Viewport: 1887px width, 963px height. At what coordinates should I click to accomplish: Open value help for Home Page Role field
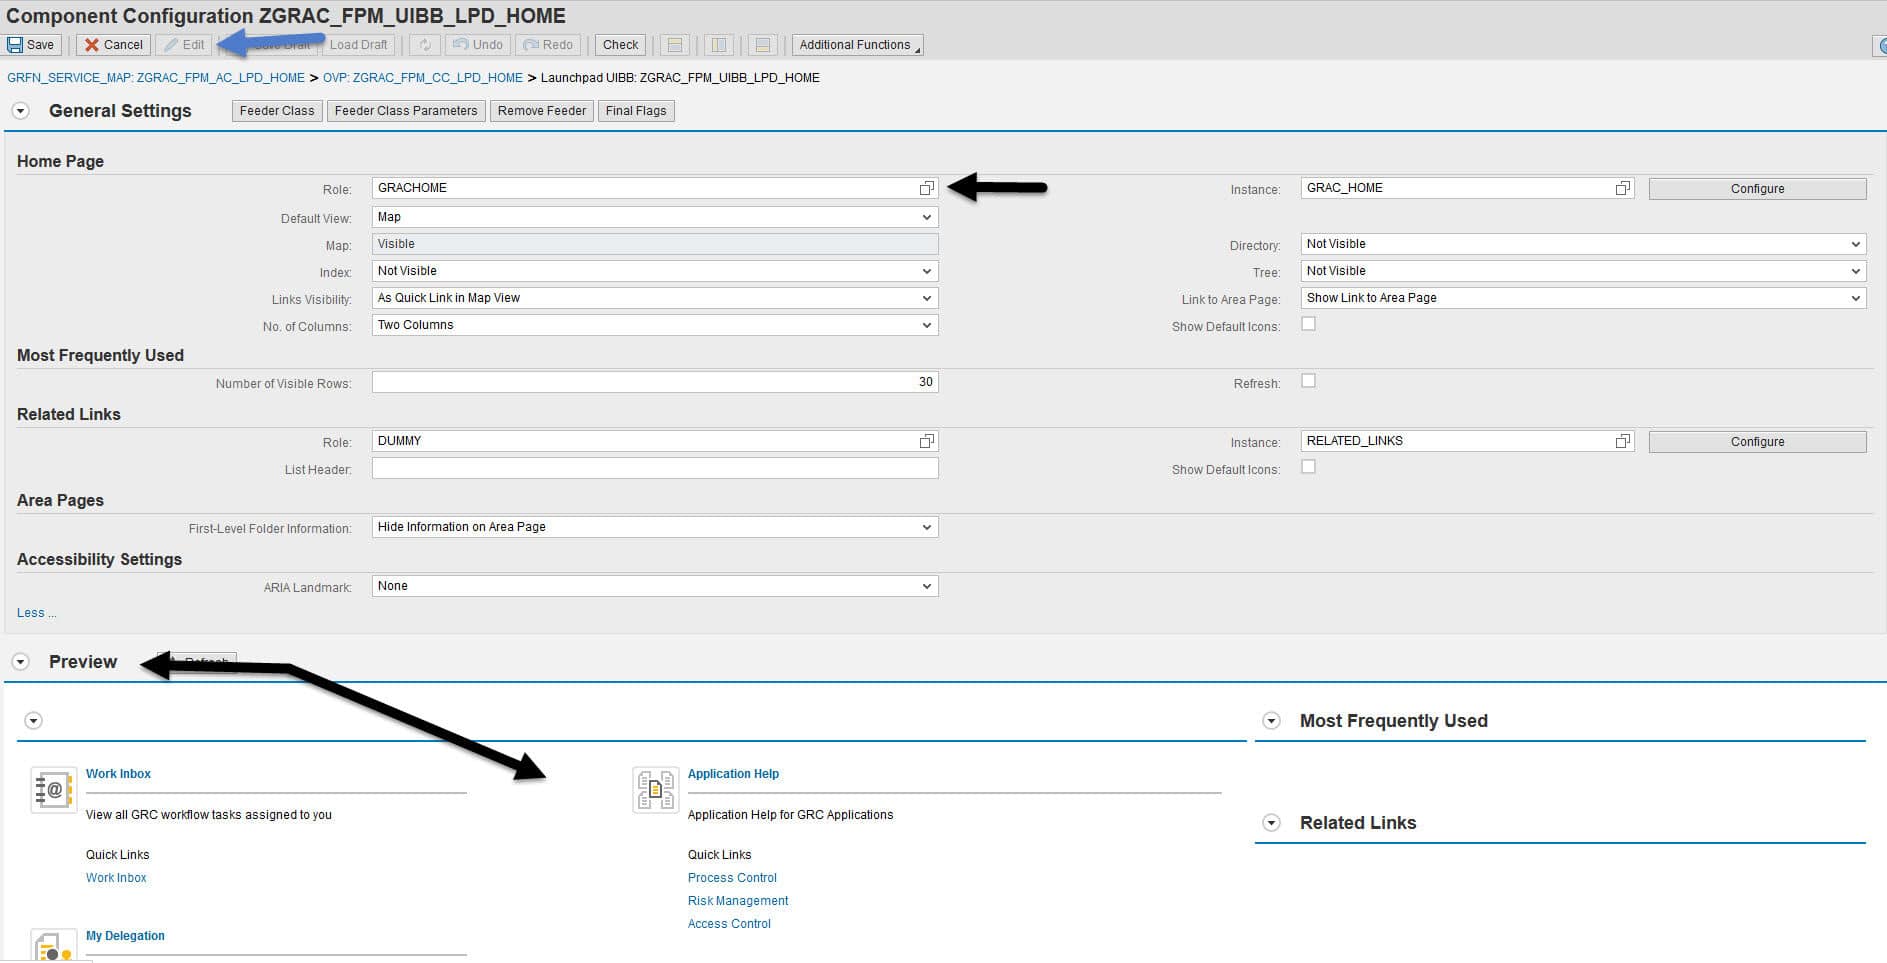click(927, 188)
